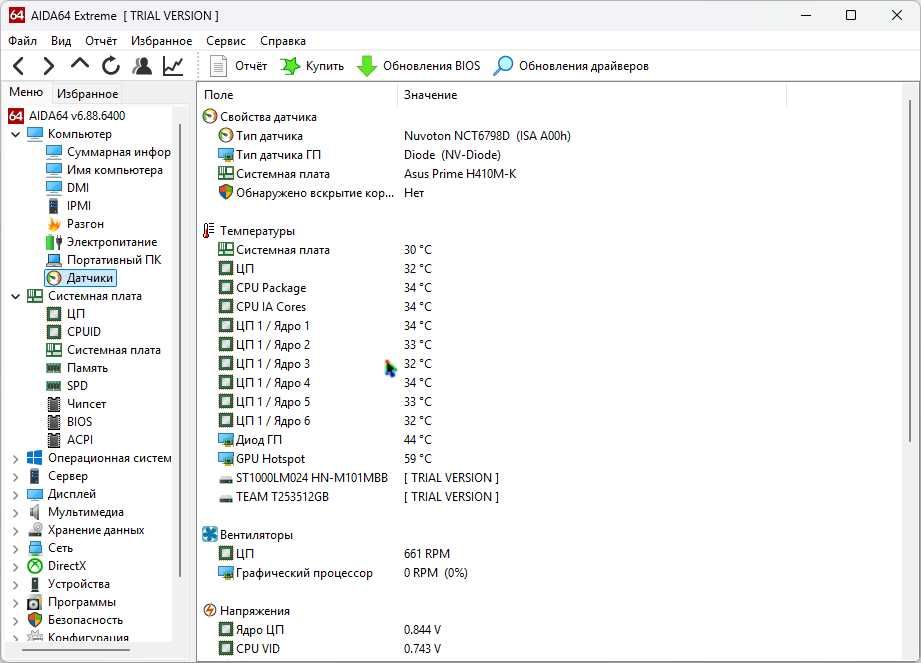Select the TEAM T253512GB drive row
The height and width of the screenshot is (663, 921).
tap(358, 497)
